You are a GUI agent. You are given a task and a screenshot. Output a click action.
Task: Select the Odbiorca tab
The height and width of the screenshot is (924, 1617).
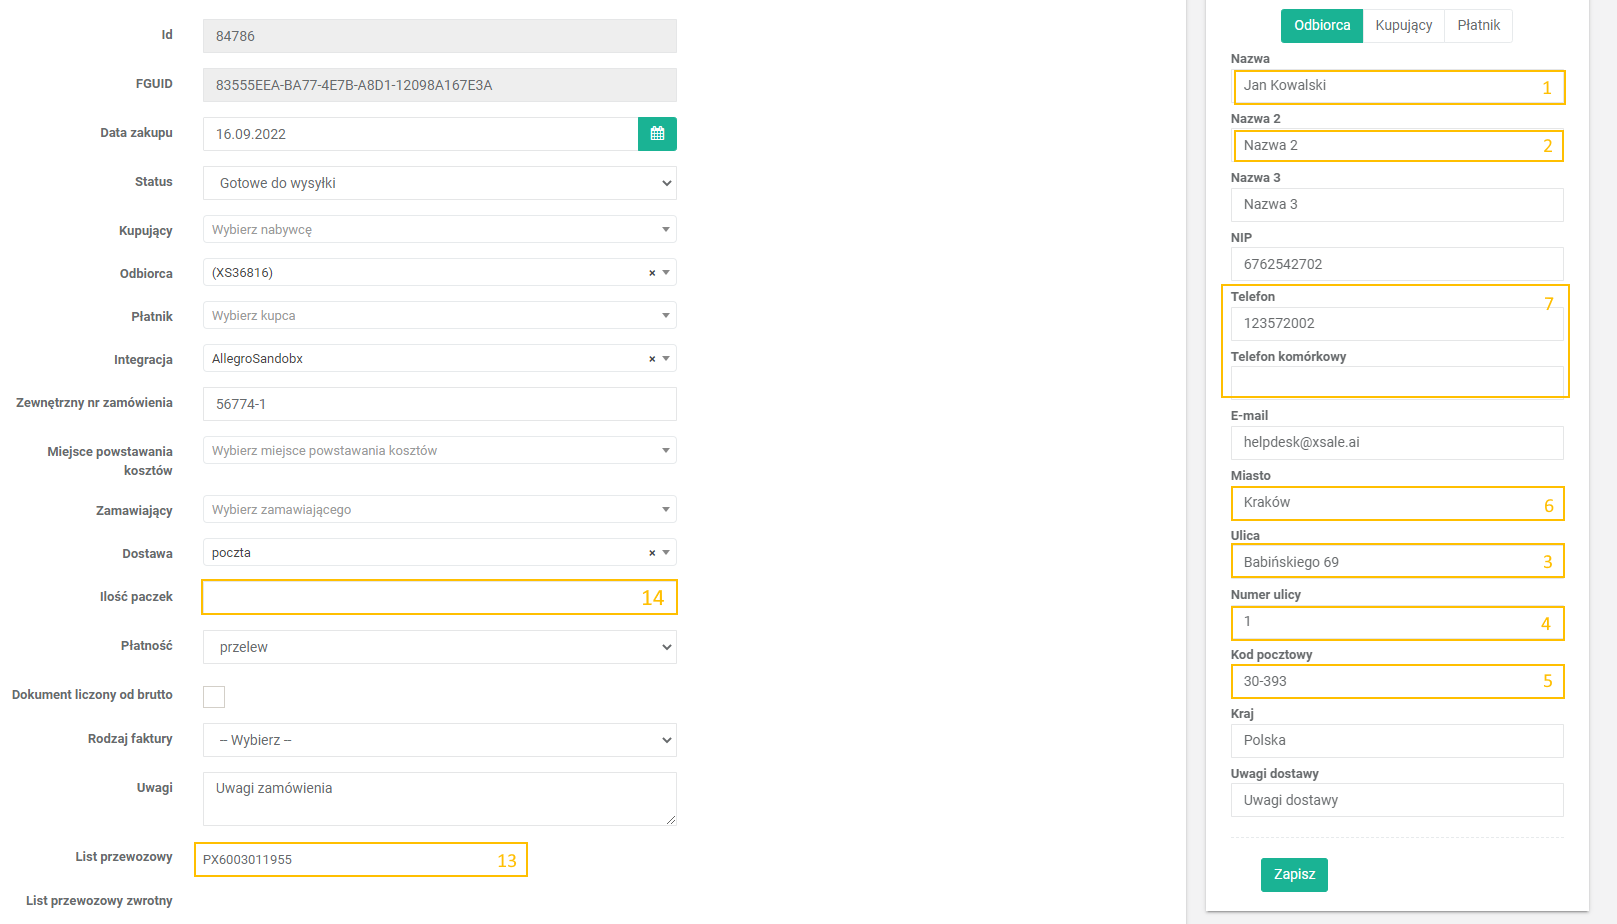1321,26
